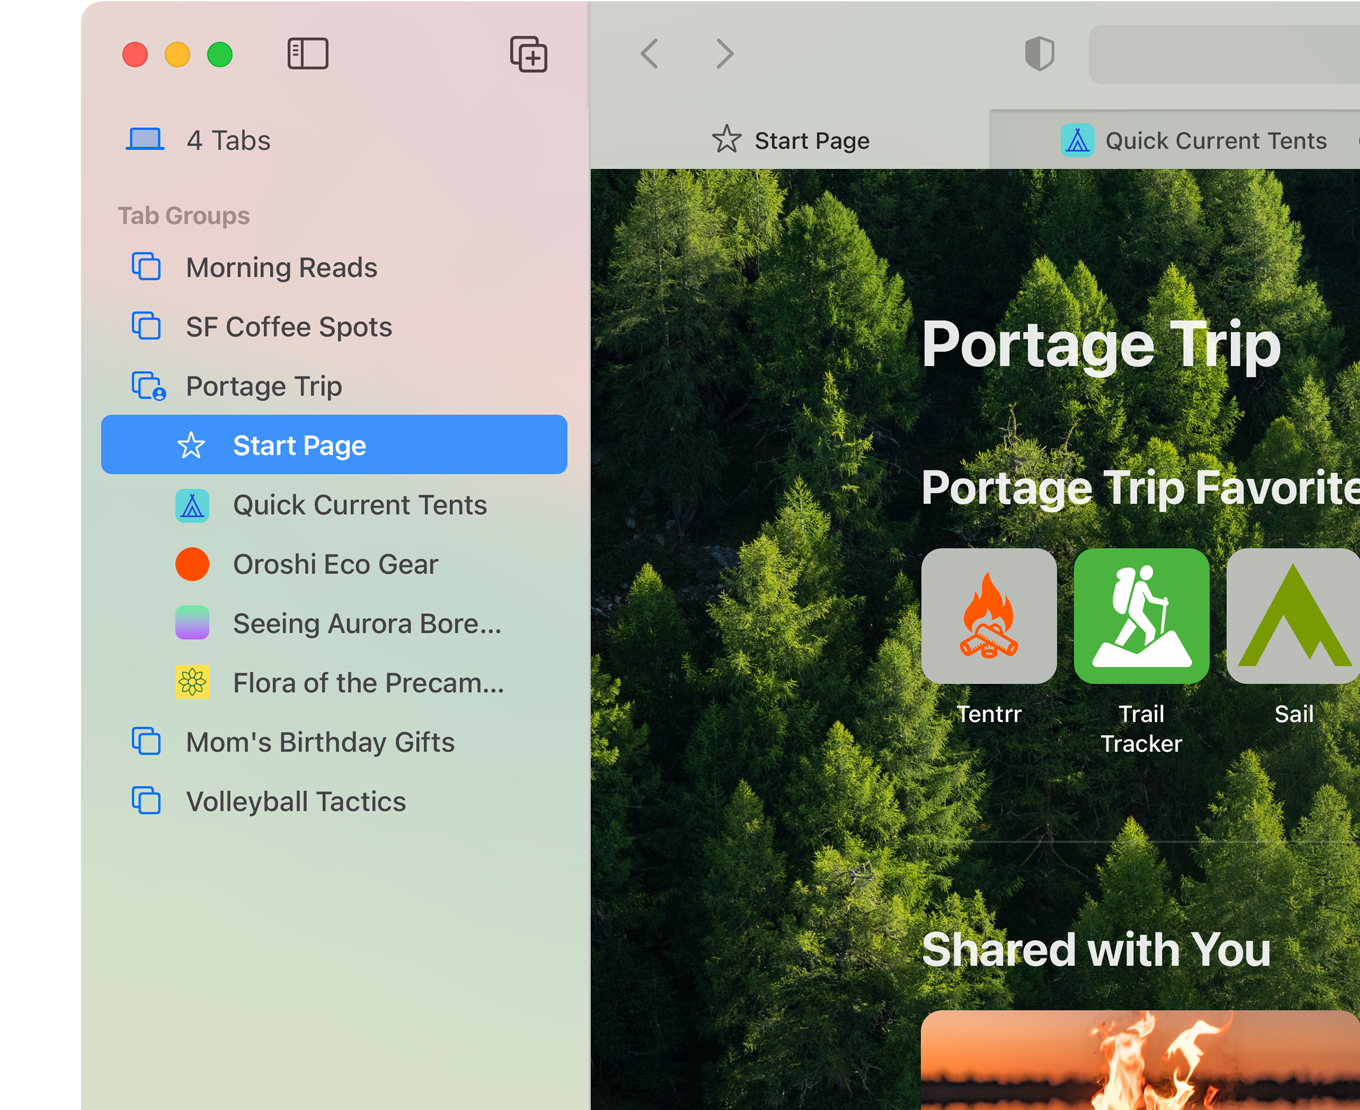
Task: Select 4 Tabs in the sidebar
Action: coord(228,140)
